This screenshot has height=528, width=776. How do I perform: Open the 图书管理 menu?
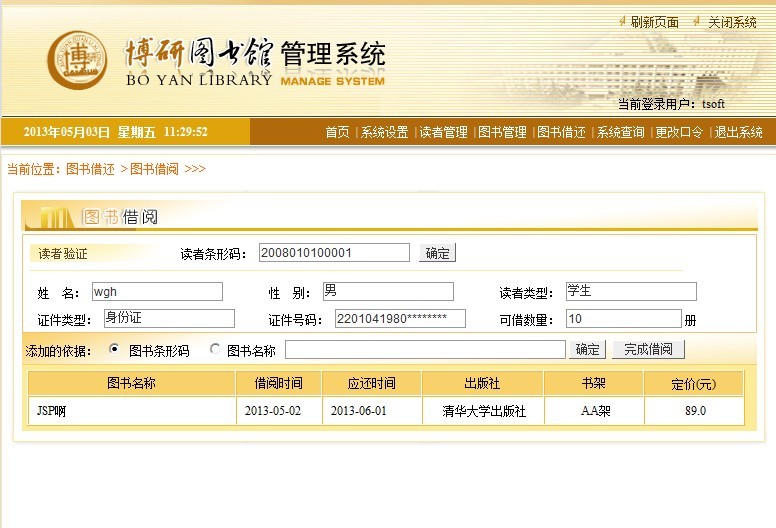tap(502, 132)
